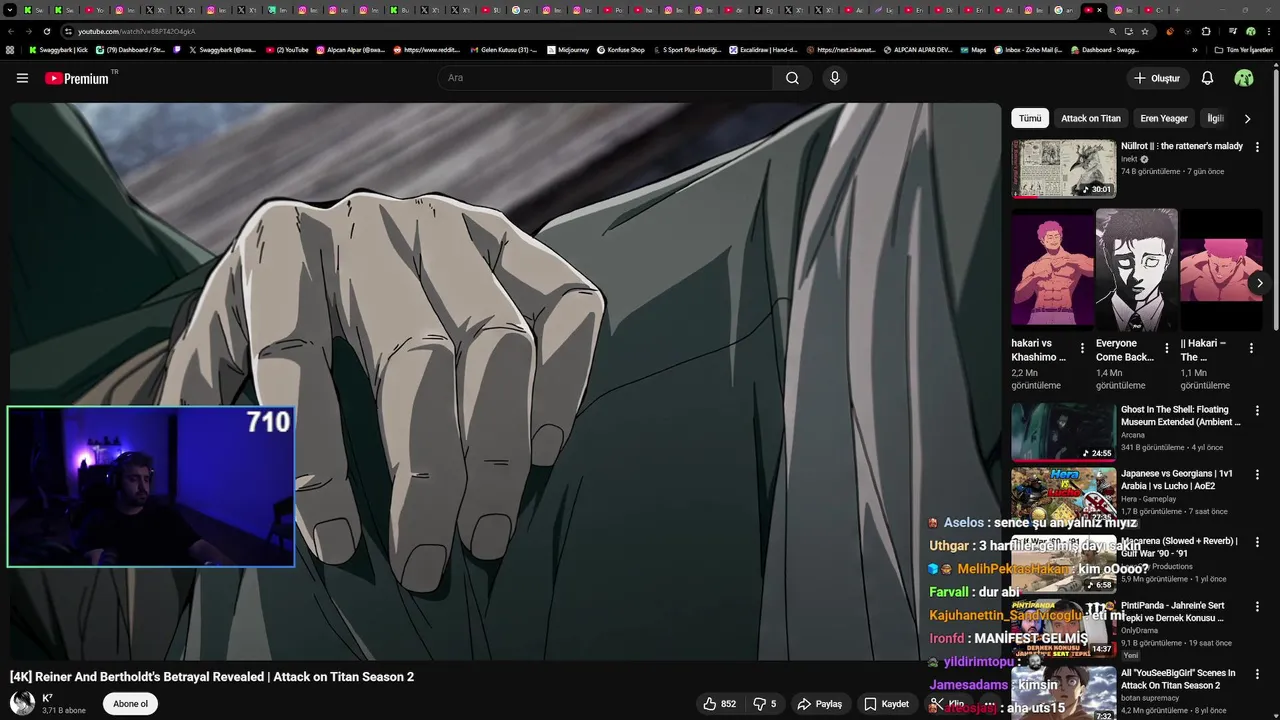Open options for Ghost In The Shell video
The width and height of the screenshot is (1280, 720).
point(1257,410)
